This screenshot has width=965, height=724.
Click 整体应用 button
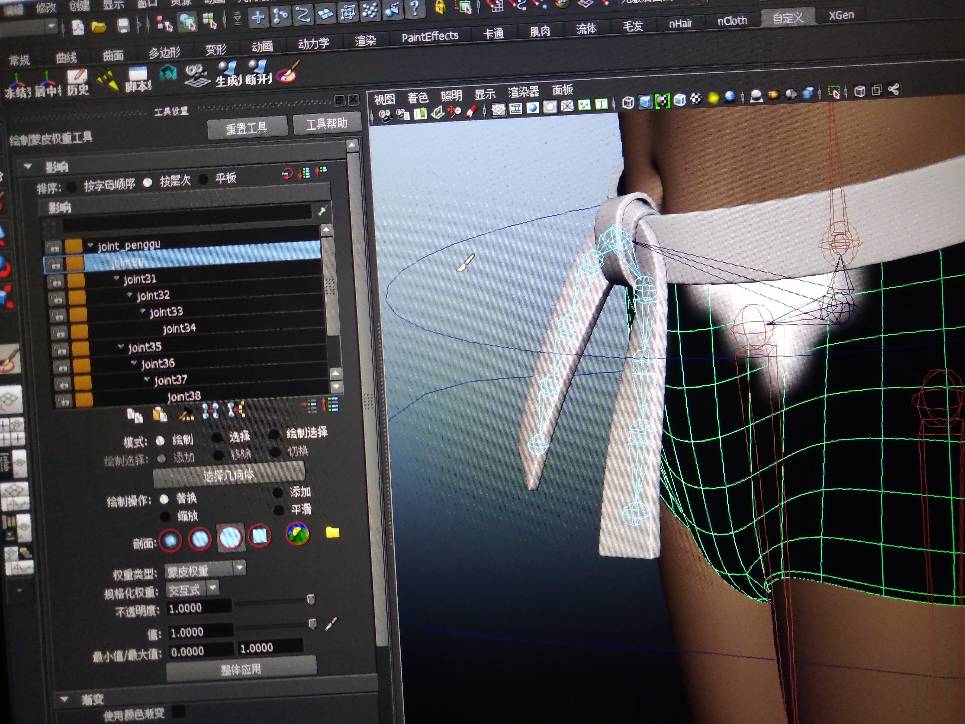tap(241, 669)
